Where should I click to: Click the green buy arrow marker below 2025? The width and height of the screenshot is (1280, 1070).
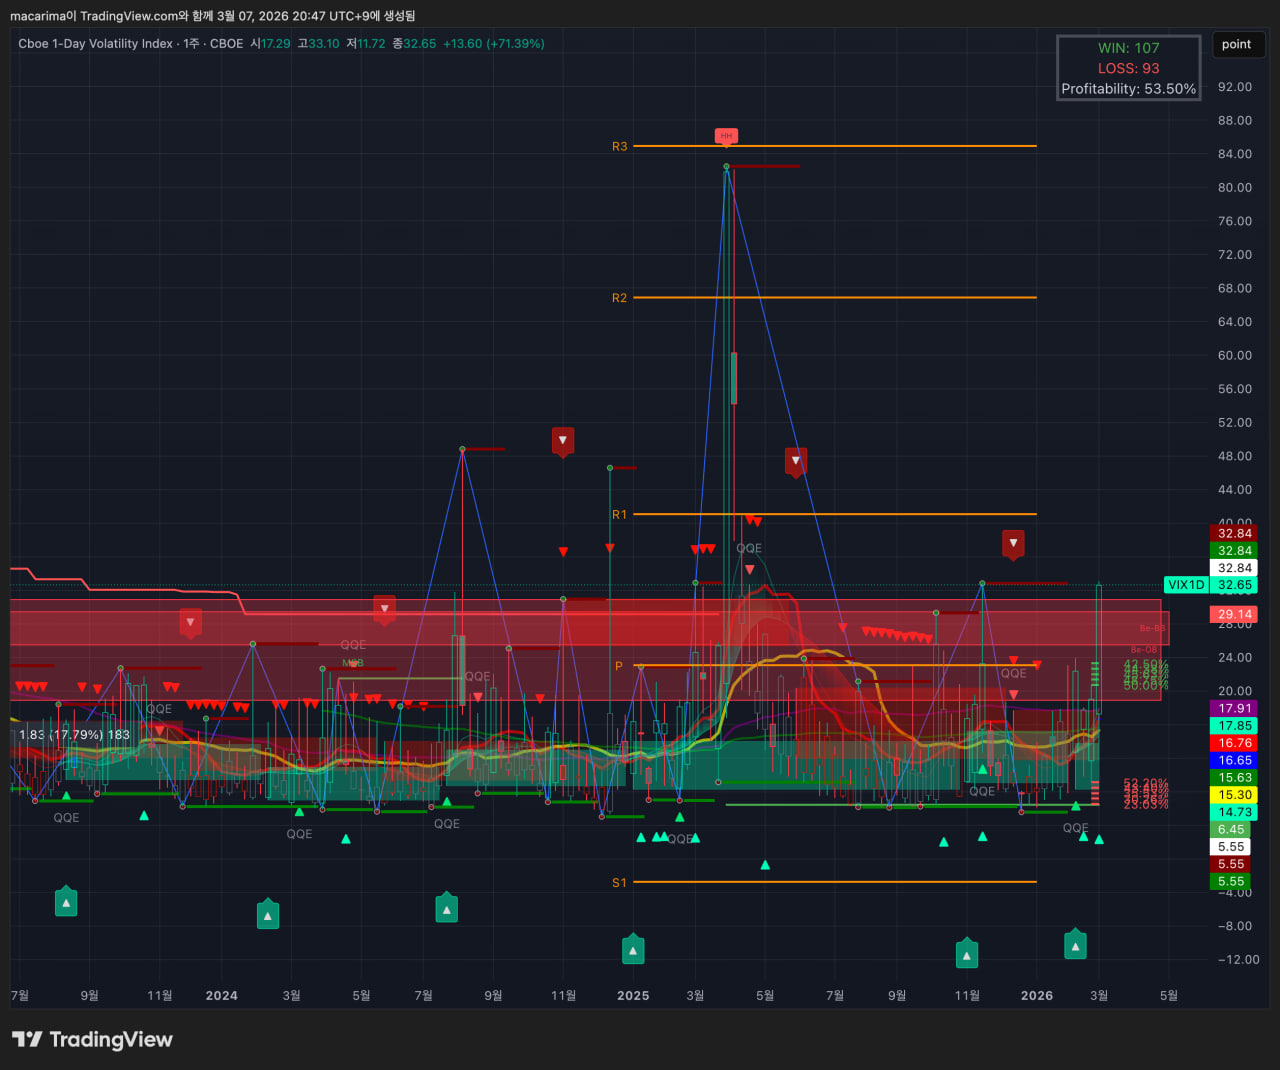(633, 950)
